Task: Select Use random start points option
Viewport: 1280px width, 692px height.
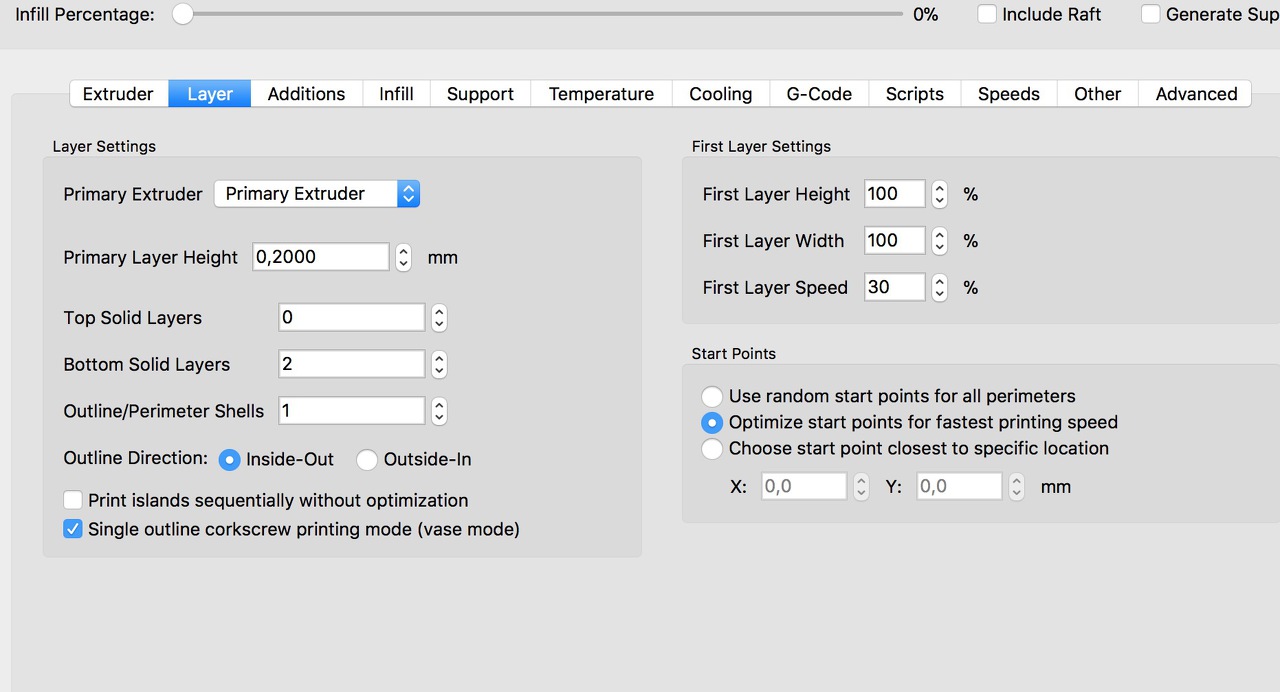Action: [712, 396]
